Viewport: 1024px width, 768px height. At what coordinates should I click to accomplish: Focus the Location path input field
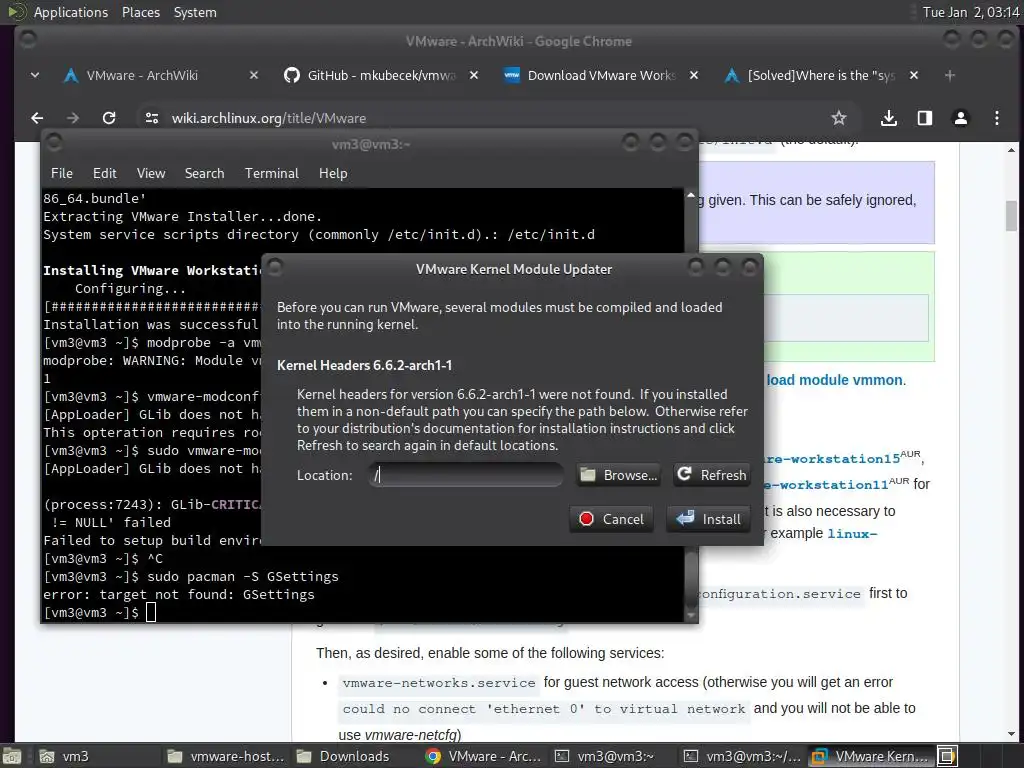point(466,475)
